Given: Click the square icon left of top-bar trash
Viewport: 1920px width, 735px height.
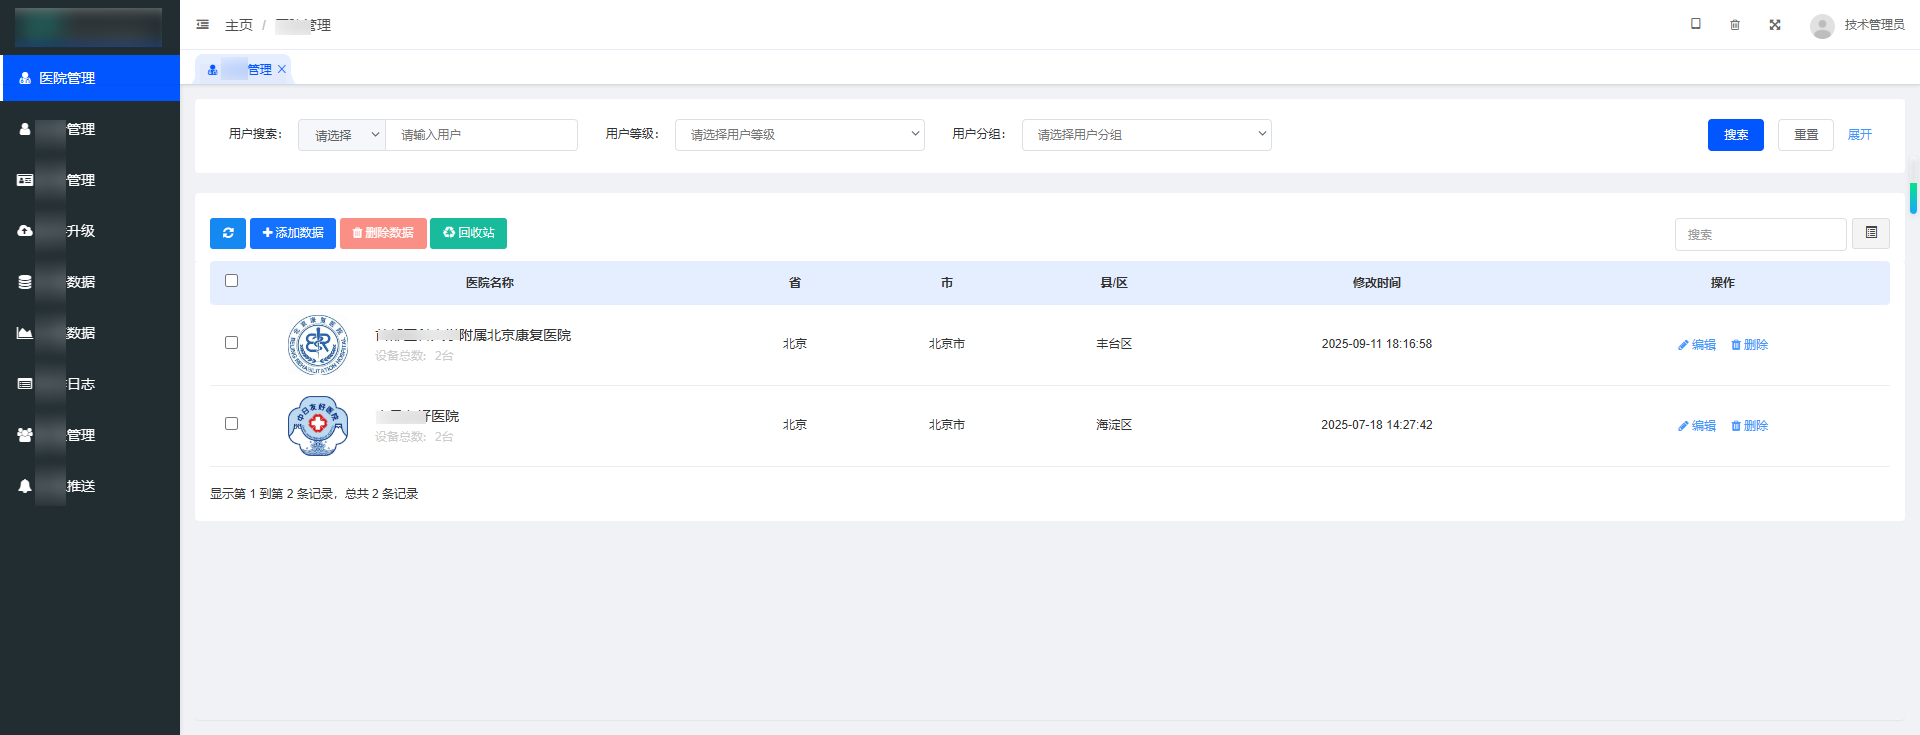Looking at the screenshot, I should pyautogui.click(x=1696, y=24).
